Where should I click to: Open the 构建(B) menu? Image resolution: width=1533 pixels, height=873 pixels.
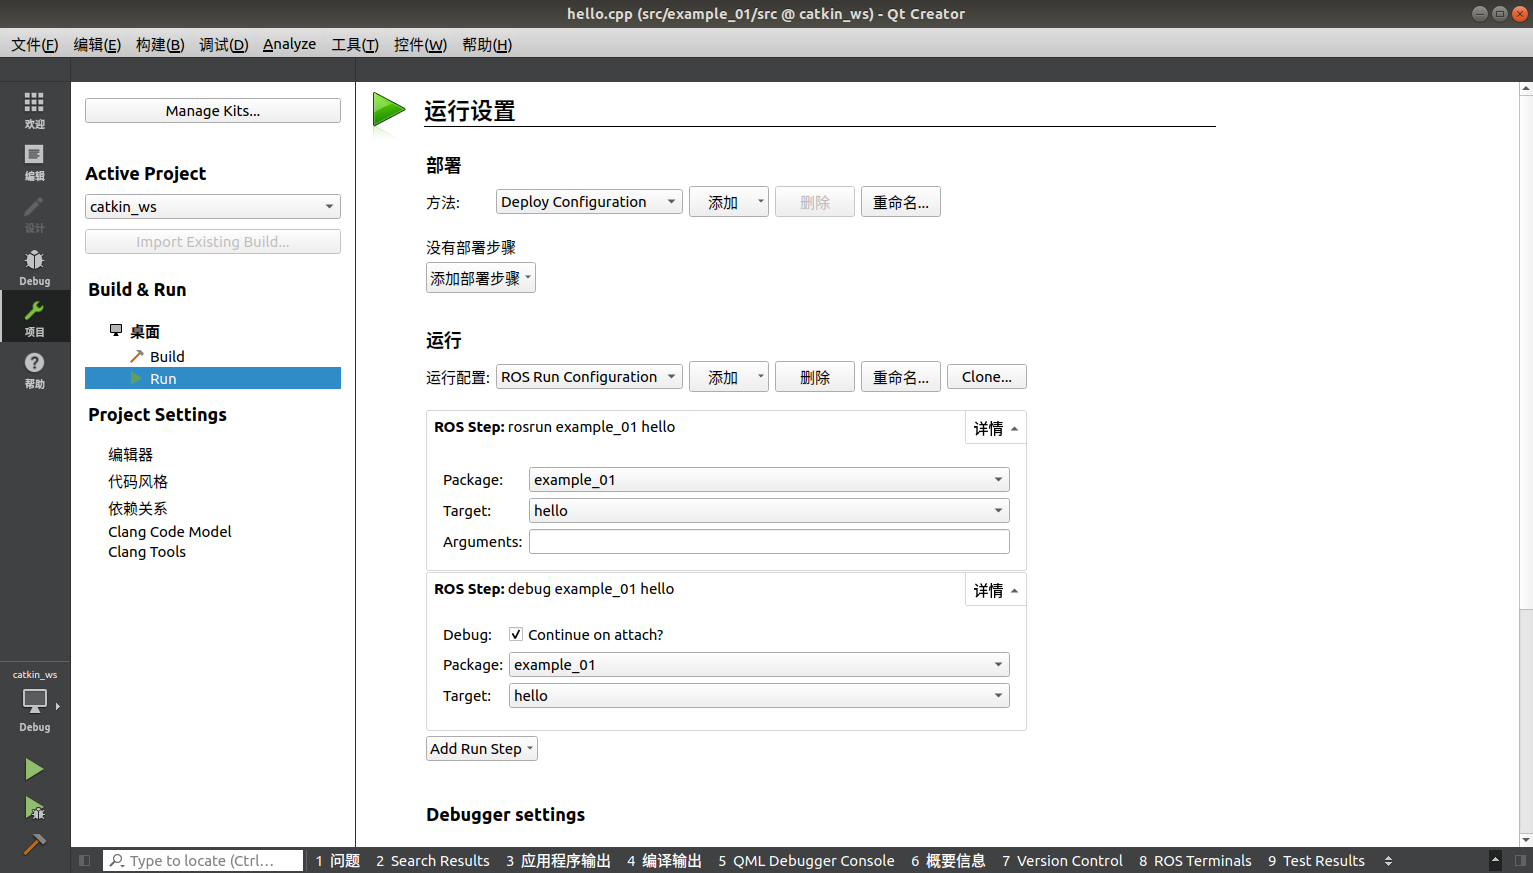pos(160,44)
